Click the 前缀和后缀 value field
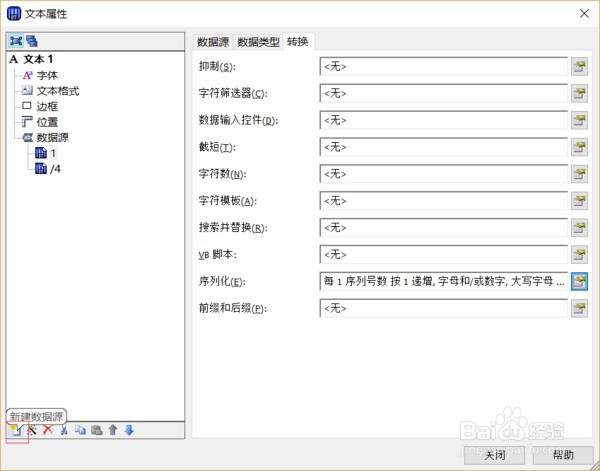600x471 pixels. 443,308
